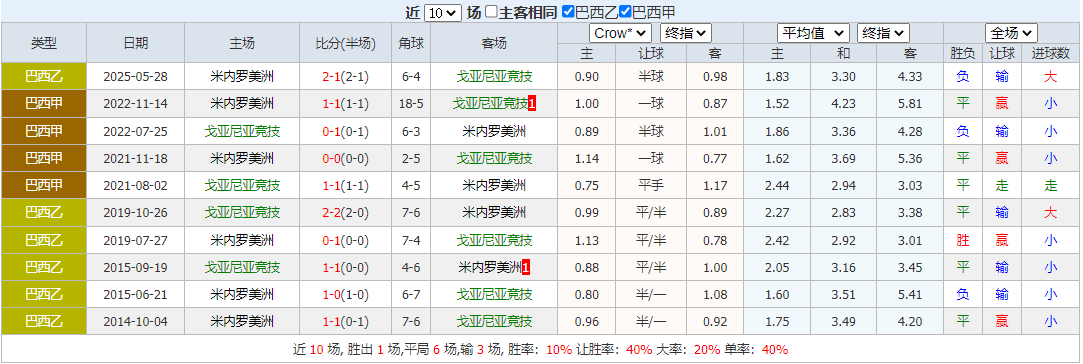Click draw odds 4.23
This screenshot has height=364, width=1083.
[843, 104]
